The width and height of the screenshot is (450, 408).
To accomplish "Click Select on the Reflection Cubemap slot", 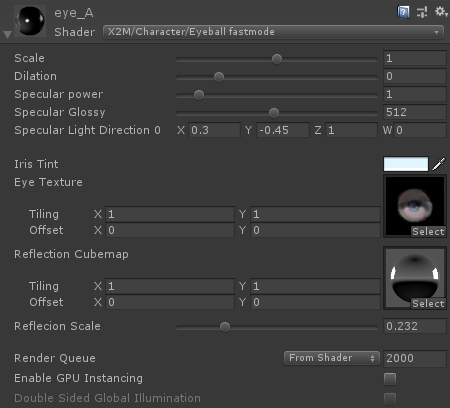I will coord(428,303).
